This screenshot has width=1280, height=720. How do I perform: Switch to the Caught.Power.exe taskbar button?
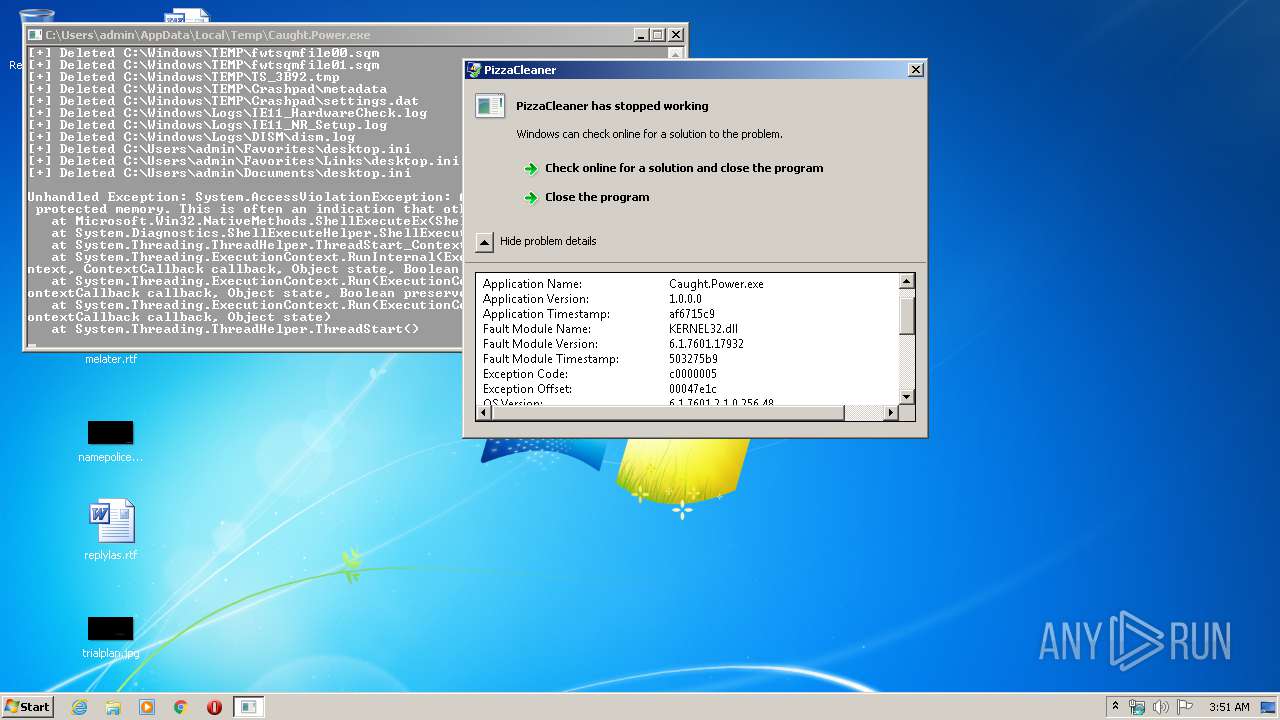[x=249, y=707]
